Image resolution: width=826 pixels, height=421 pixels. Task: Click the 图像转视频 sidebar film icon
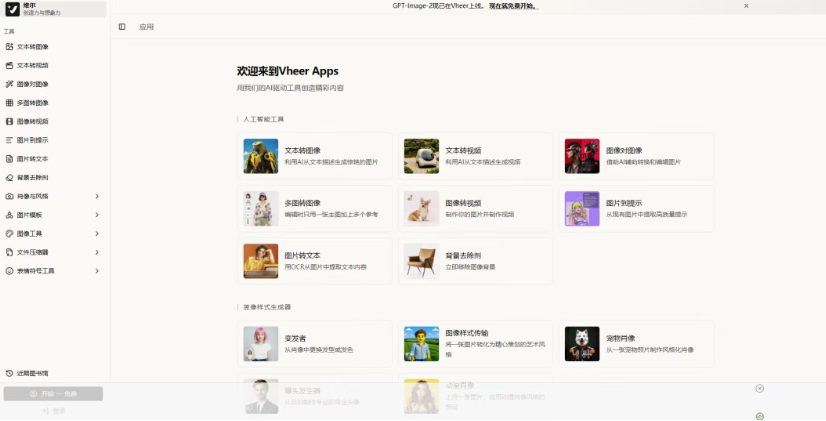[9, 121]
